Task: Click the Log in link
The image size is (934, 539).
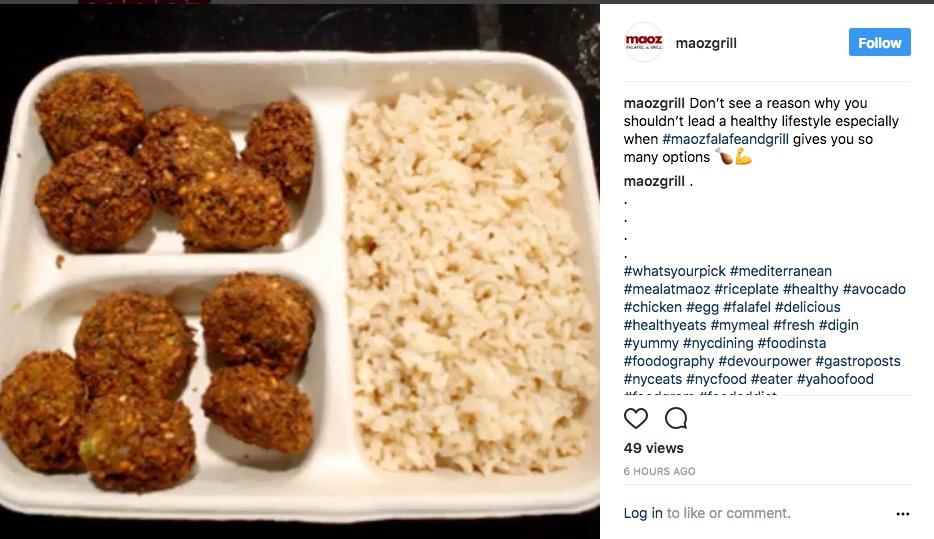Action: [643, 513]
